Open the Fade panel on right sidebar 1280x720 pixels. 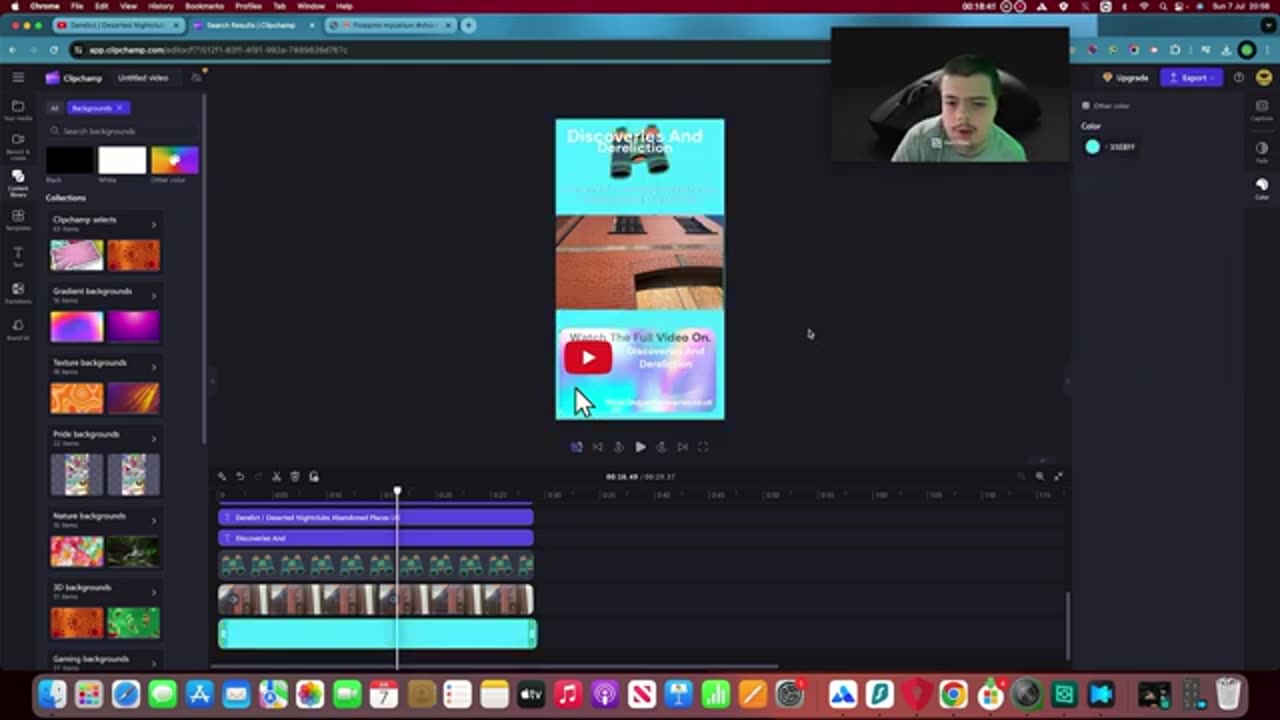pos(1262,151)
